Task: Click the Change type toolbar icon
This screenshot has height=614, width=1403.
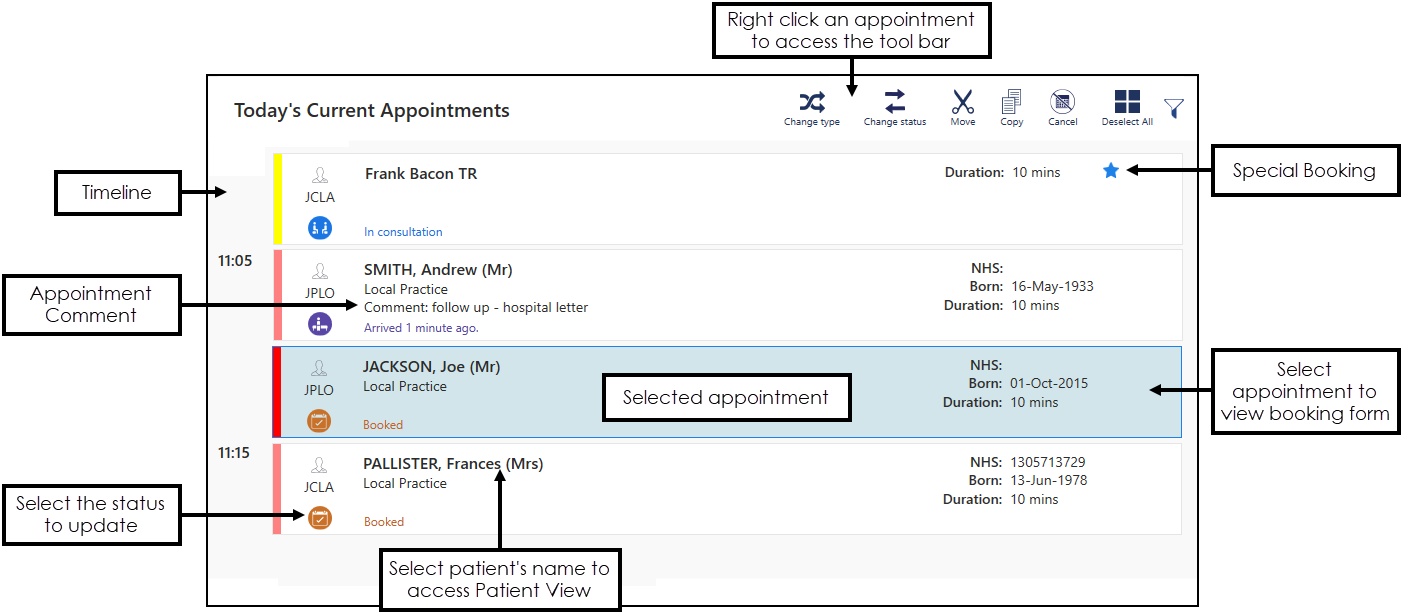Action: (811, 101)
